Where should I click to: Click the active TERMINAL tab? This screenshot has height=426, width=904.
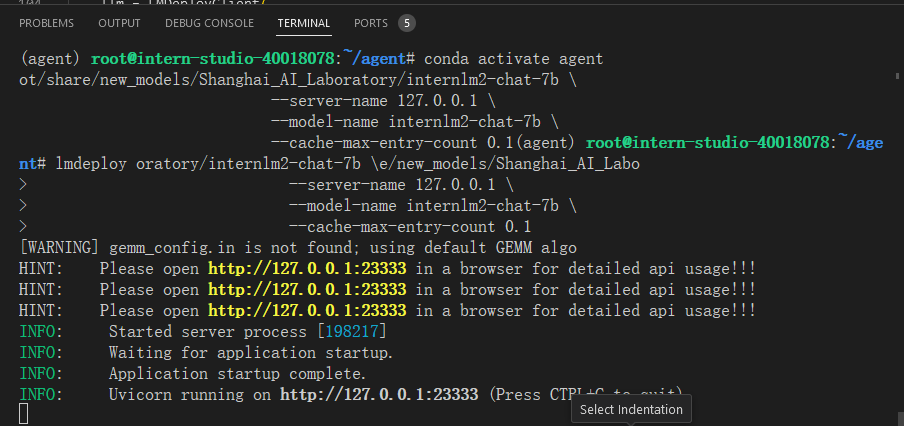pyautogui.click(x=304, y=22)
